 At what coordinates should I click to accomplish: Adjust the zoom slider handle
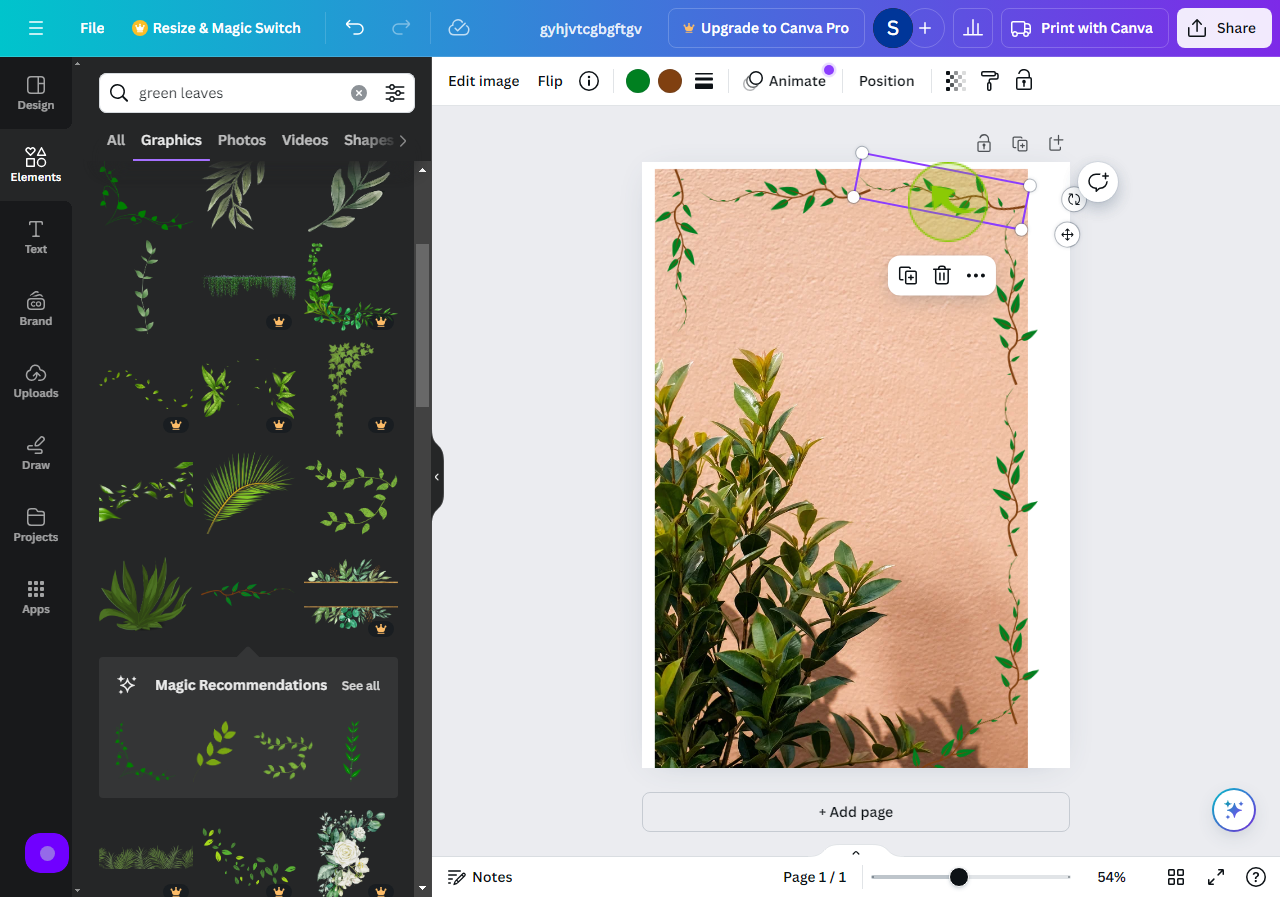[958, 877]
